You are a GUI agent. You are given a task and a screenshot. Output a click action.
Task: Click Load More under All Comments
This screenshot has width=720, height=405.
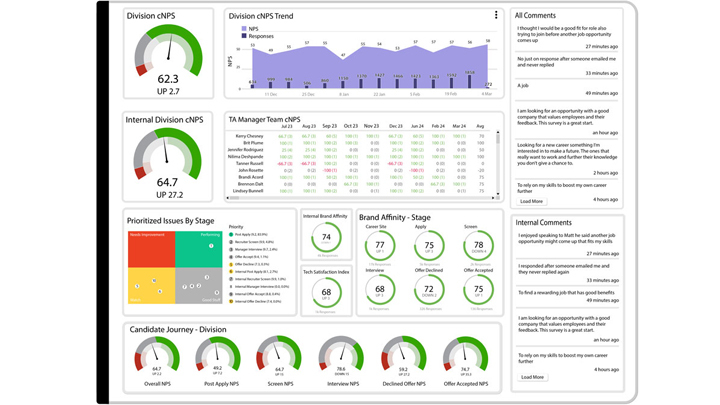click(x=532, y=201)
